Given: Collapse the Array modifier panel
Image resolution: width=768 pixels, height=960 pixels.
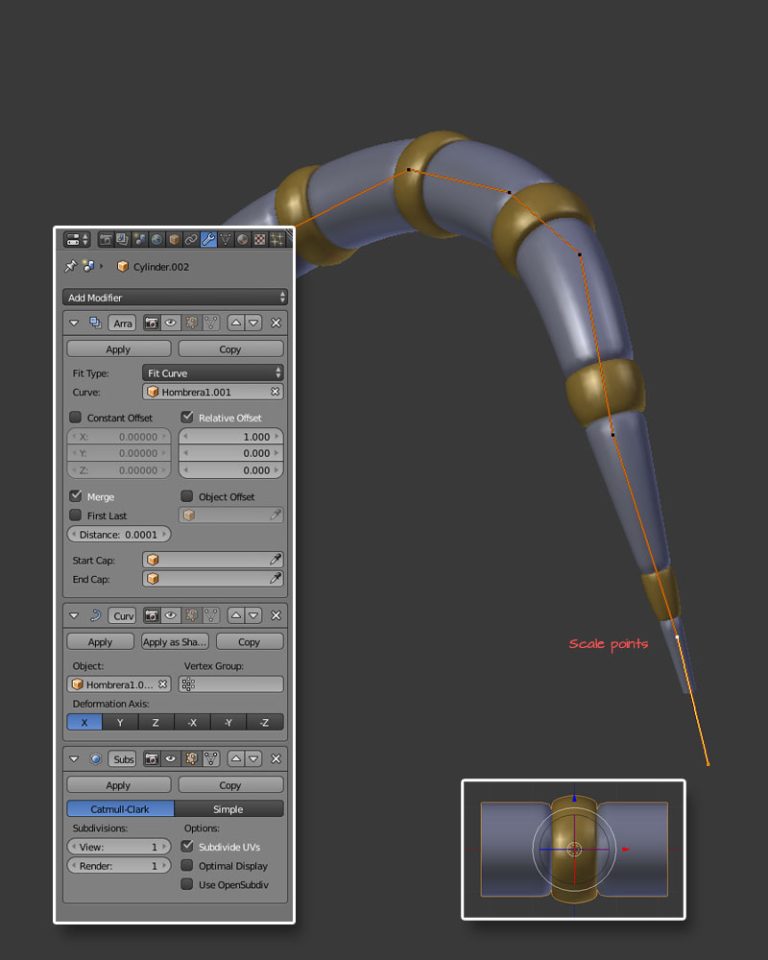Looking at the screenshot, I should pyautogui.click(x=74, y=323).
